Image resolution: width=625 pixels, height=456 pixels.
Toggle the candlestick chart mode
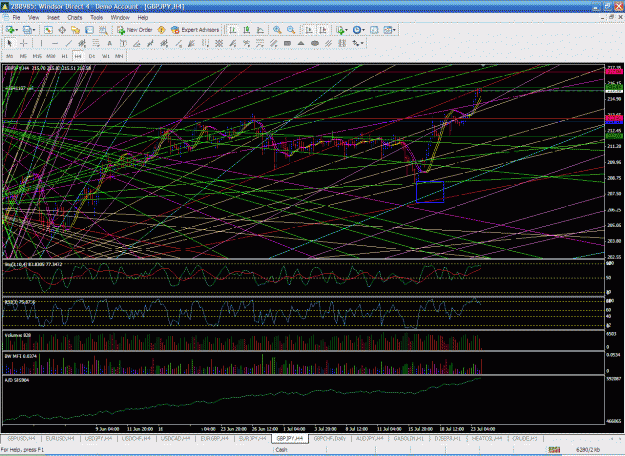[x=247, y=30]
